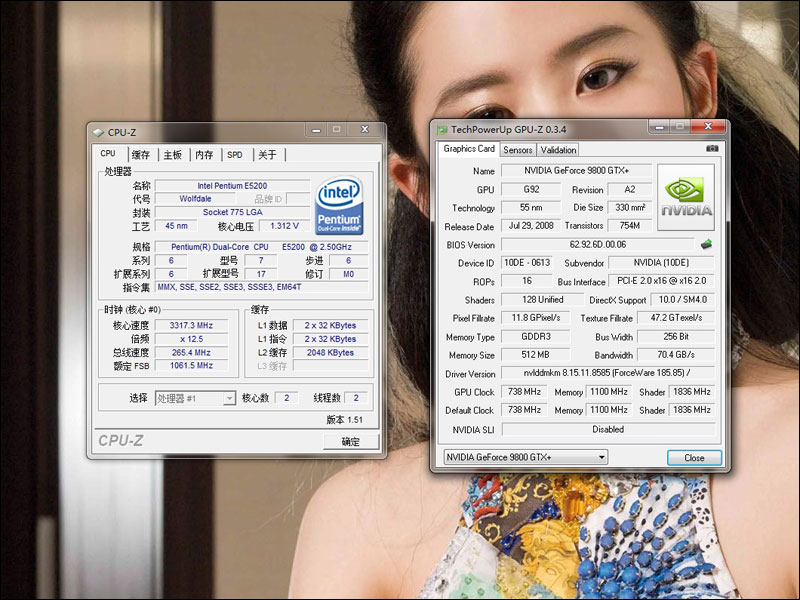The width and height of the screenshot is (800, 600).
Task: Click the 754M transistors value
Action: pyautogui.click(x=630, y=226)
